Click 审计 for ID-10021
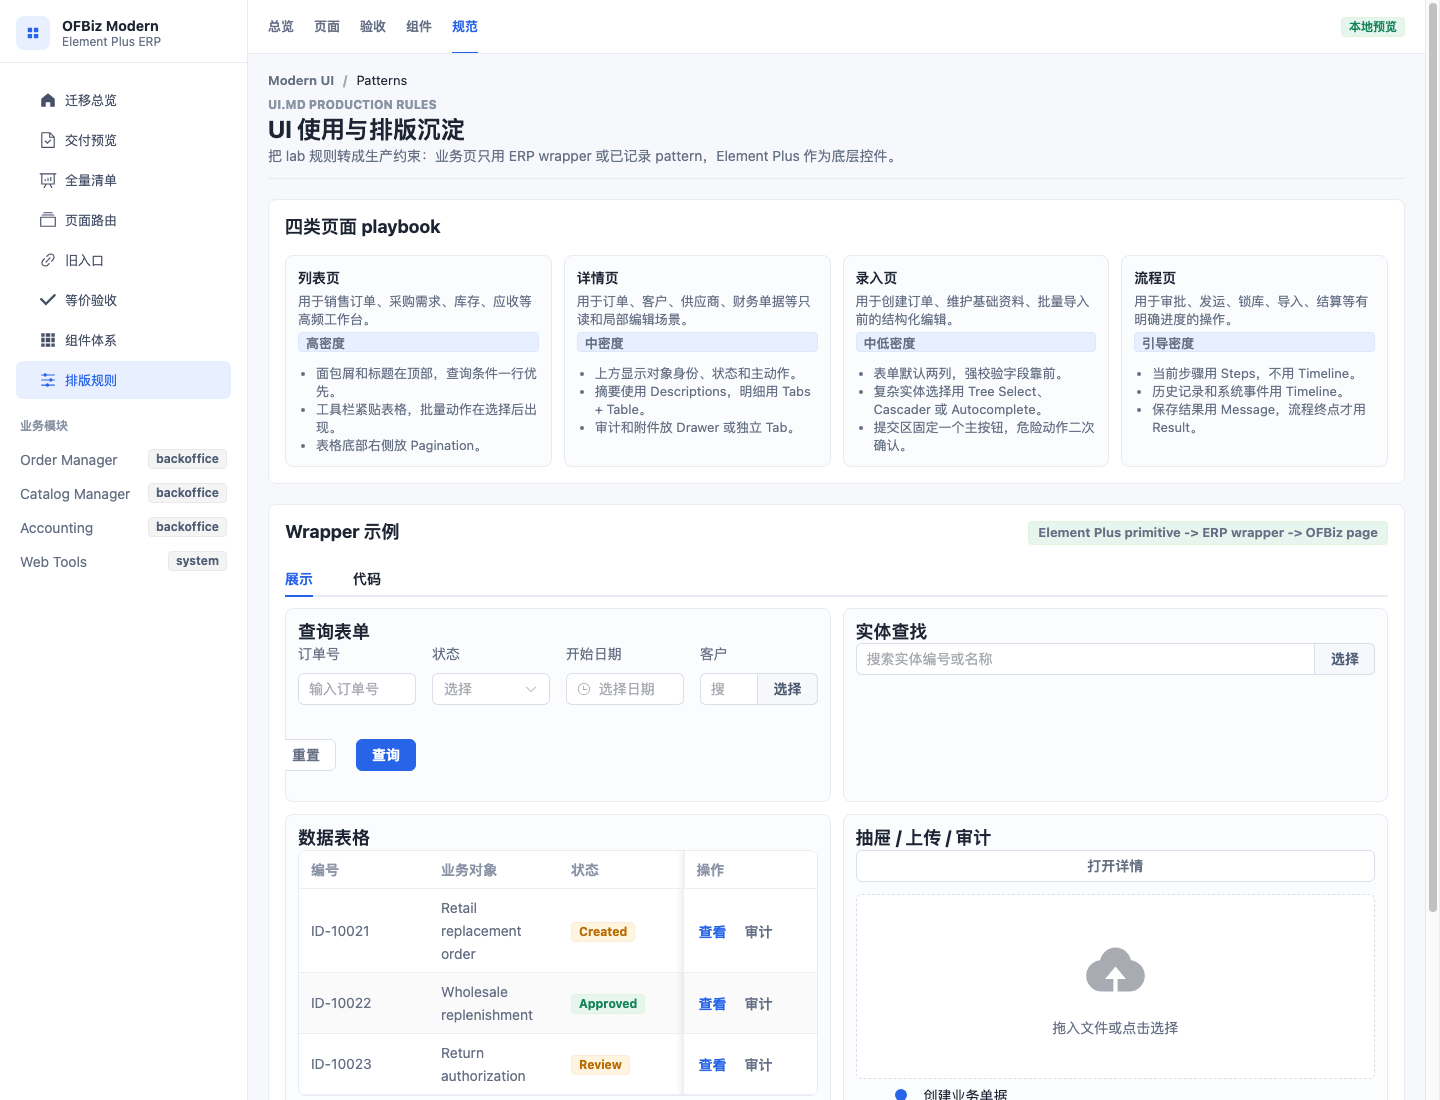This screenshot has width=1440, height=1100. coord(758,932)
